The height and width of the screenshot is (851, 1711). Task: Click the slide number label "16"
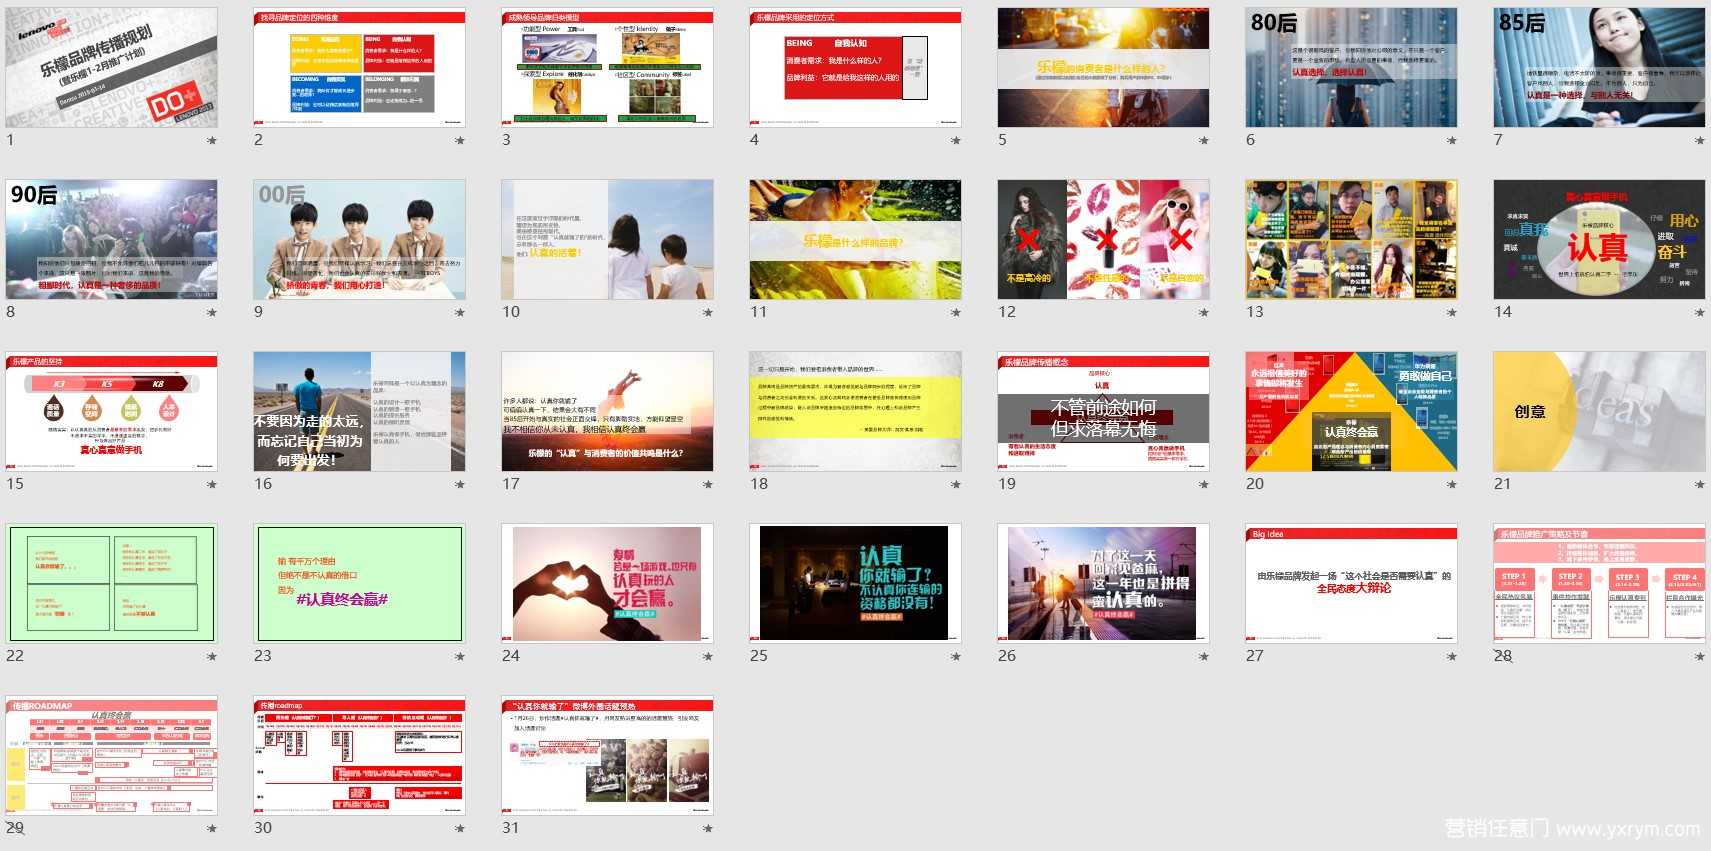click(x=263, y=484)
